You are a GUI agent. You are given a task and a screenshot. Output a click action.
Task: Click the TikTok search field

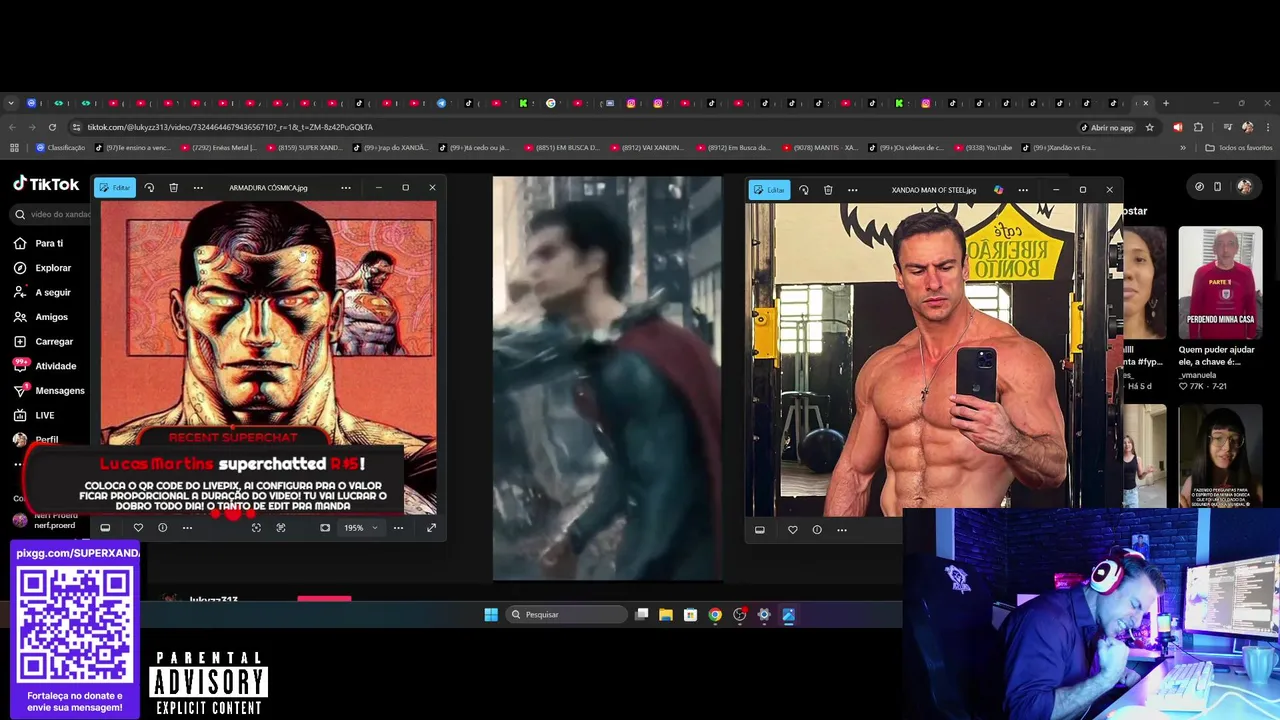52,214
